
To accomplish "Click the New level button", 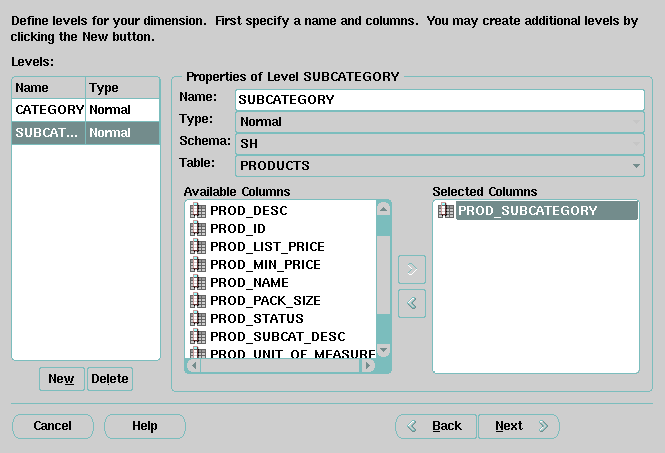I will tap(61, 379).
